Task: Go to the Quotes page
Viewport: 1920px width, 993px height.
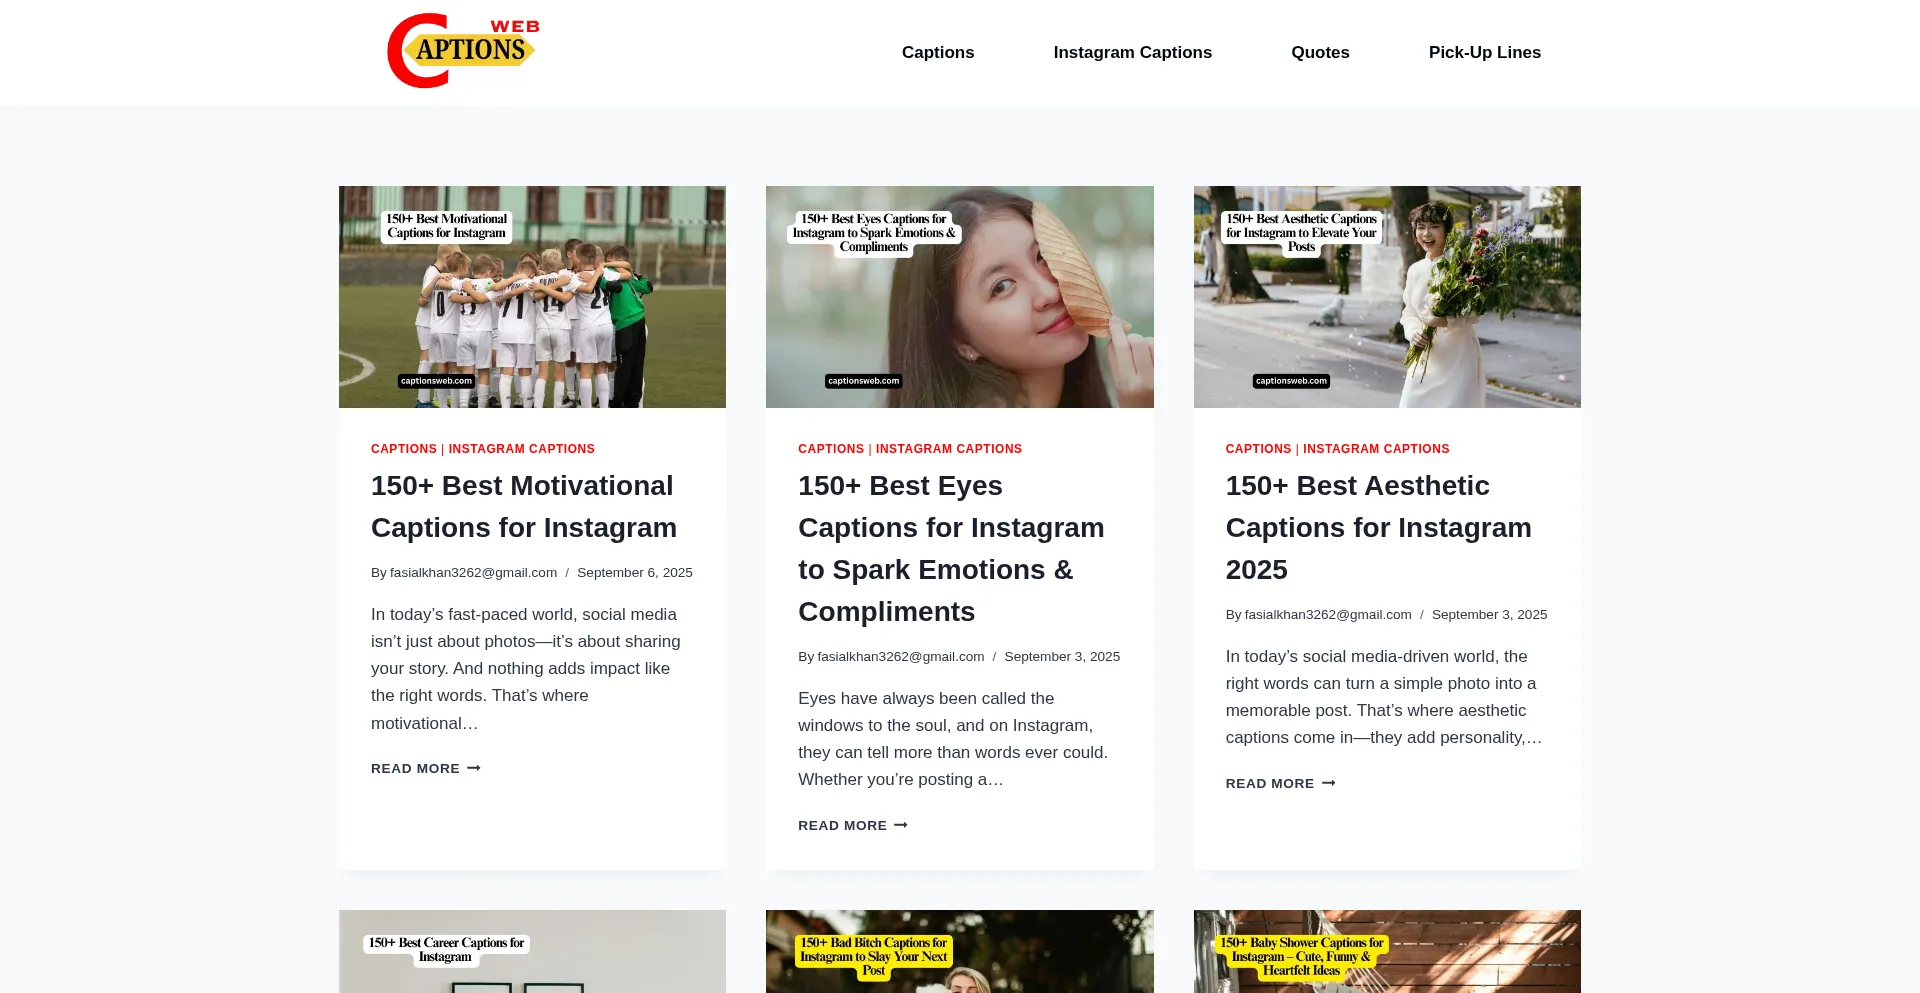Action: tap(1320, 52)
